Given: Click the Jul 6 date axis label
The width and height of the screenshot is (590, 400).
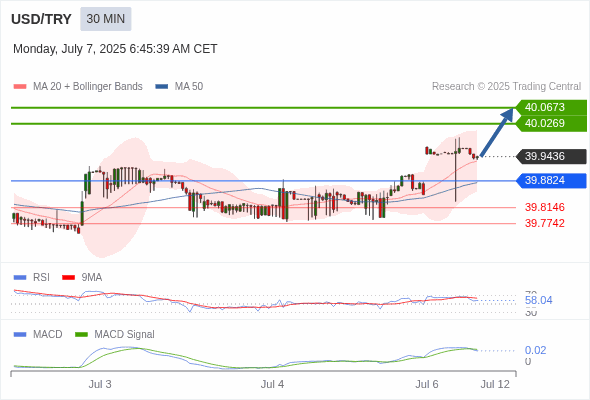Looking at the screenshot, I should click(427, 384).
